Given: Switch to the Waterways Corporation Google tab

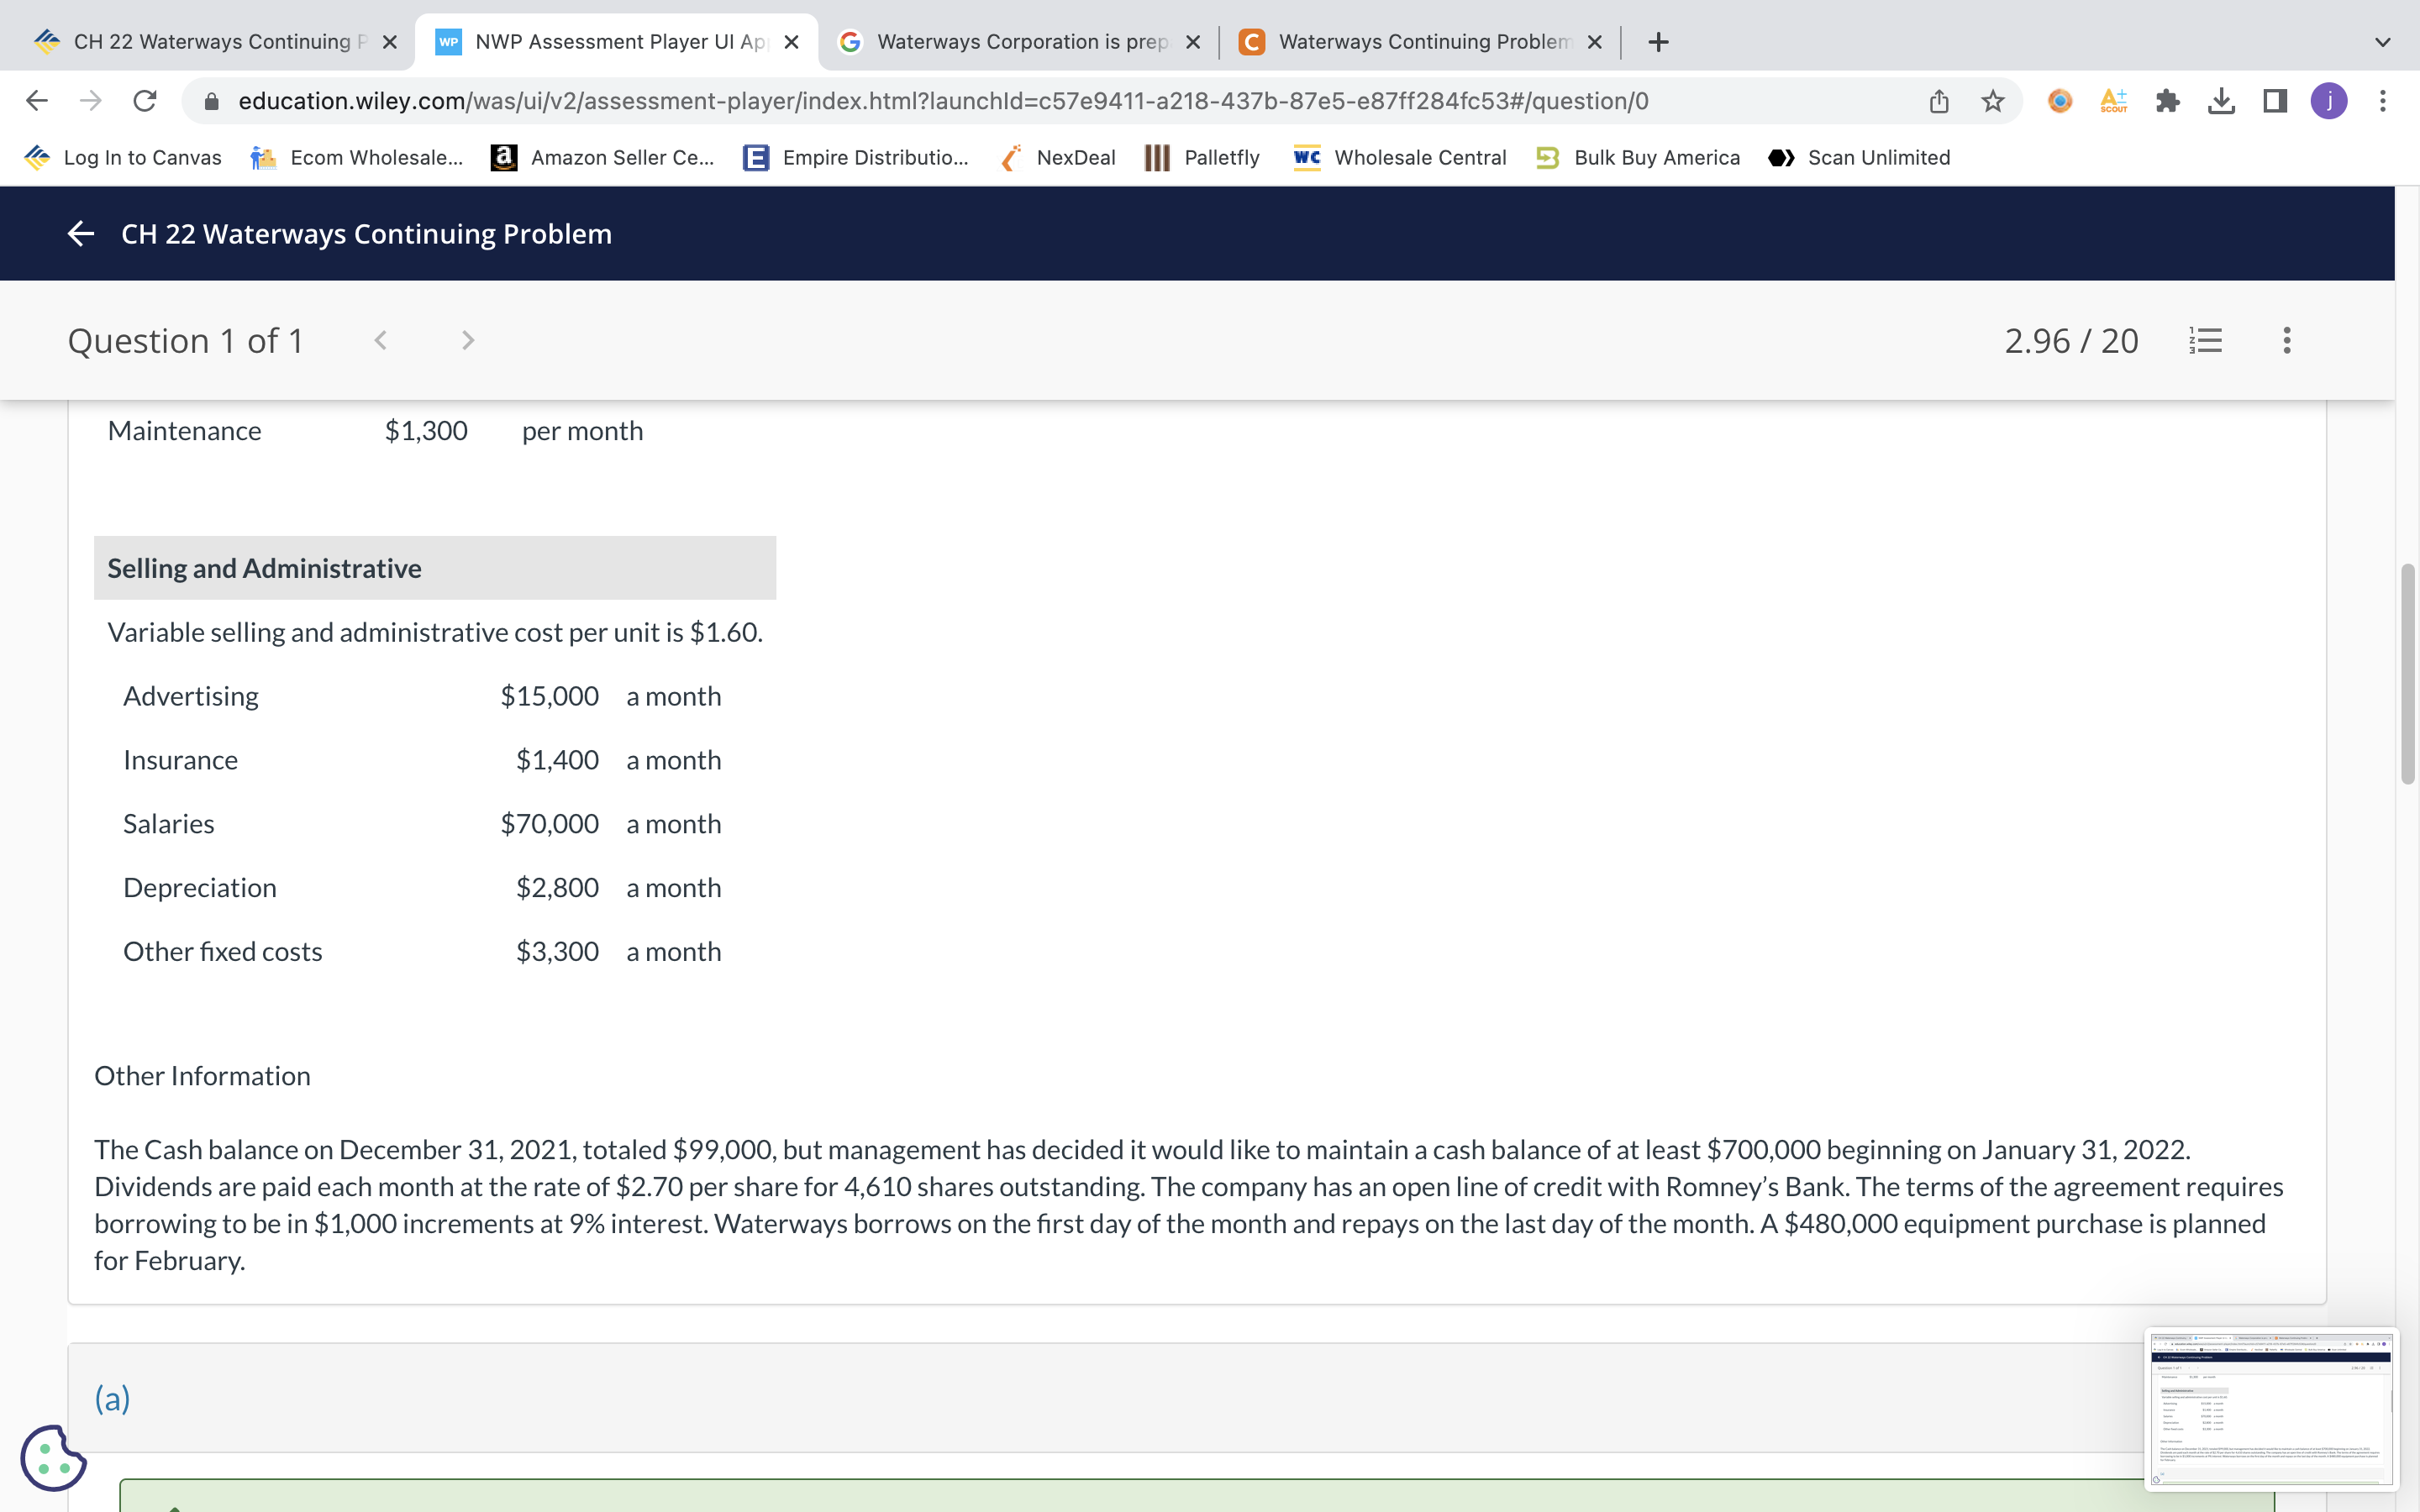Looking at the screenshot, I should tap(1010, 41).
